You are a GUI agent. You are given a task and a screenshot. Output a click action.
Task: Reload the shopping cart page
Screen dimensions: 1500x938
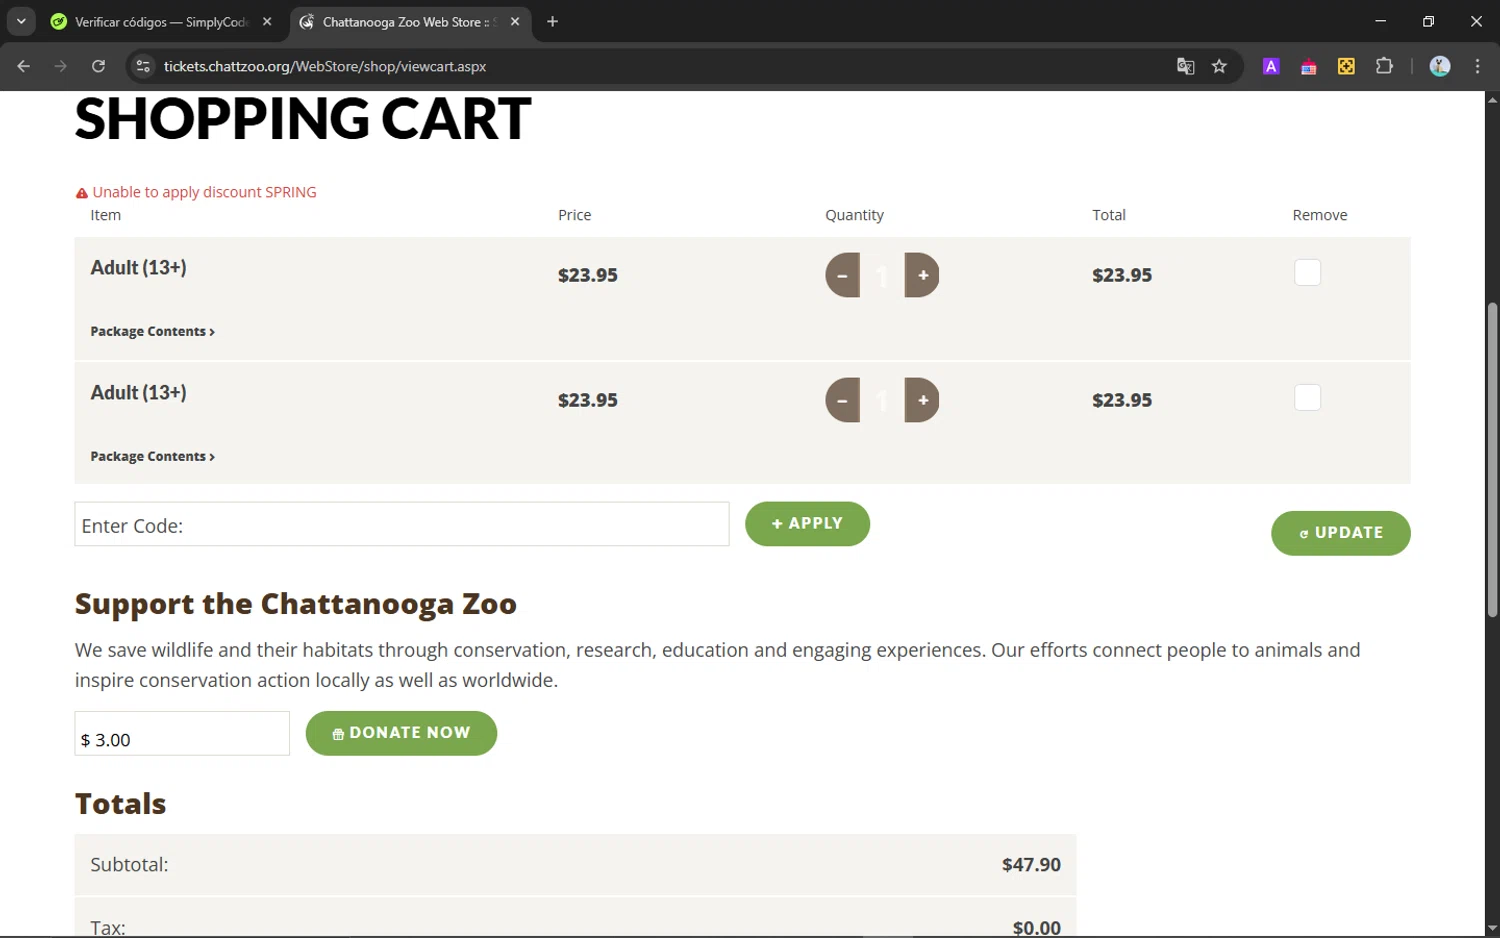click(x=98, y=66)
